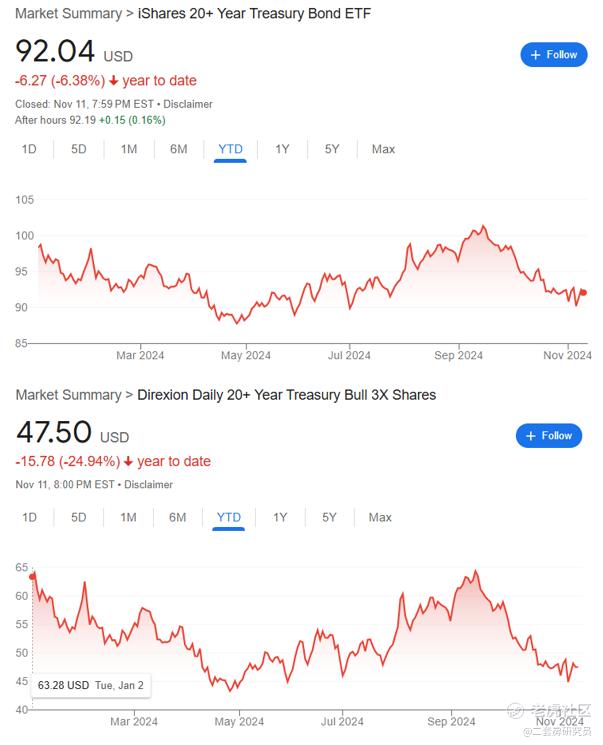Click the Jan 2 marker dot on the Direxion chart
Screen dimensions: 603x745
tap(32, 576)
